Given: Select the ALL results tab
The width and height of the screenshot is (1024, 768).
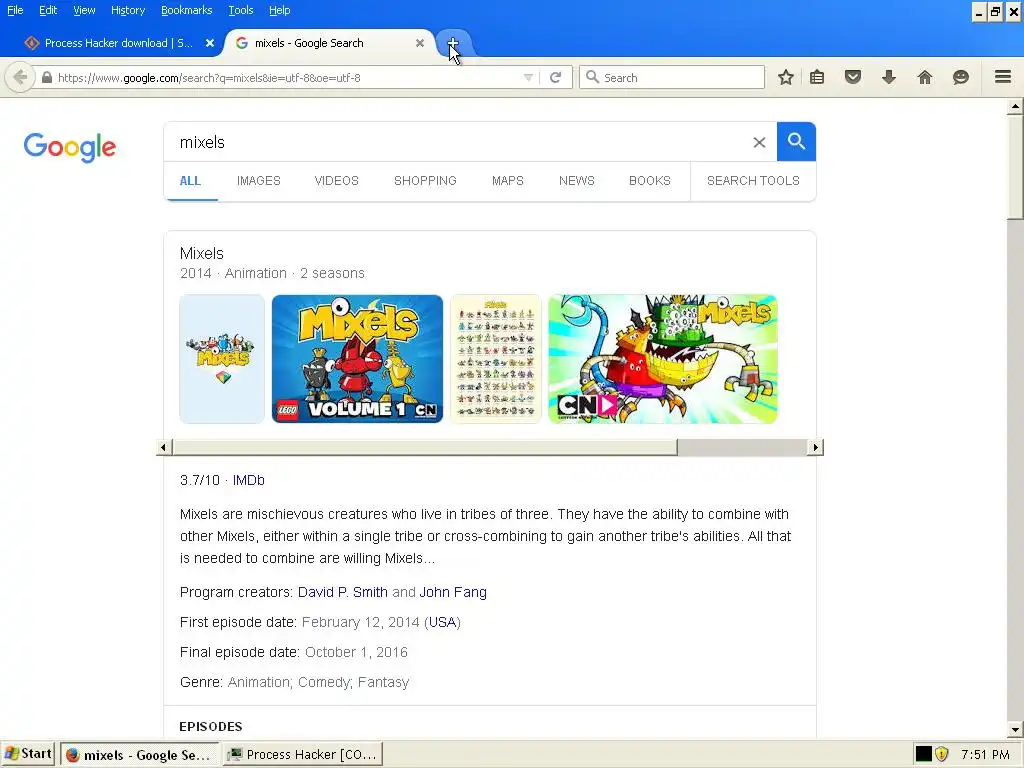Looking at the screenshot, I should tap(190, 181).
